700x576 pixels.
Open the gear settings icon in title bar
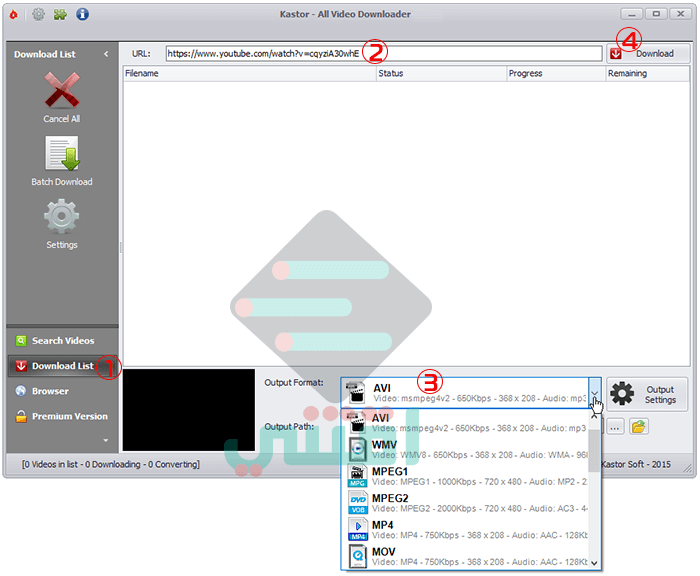point(38,14)
